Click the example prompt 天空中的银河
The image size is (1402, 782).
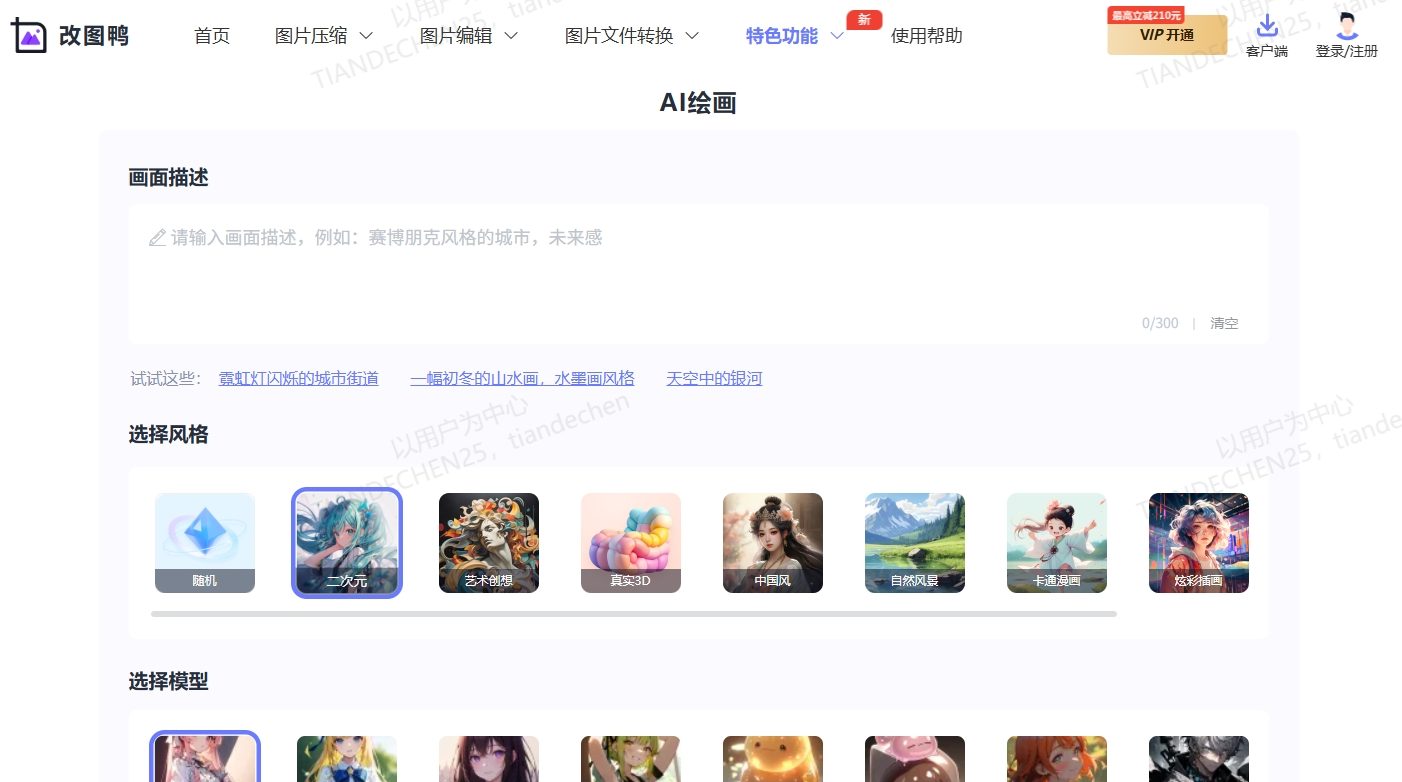(x=714, y=378)
